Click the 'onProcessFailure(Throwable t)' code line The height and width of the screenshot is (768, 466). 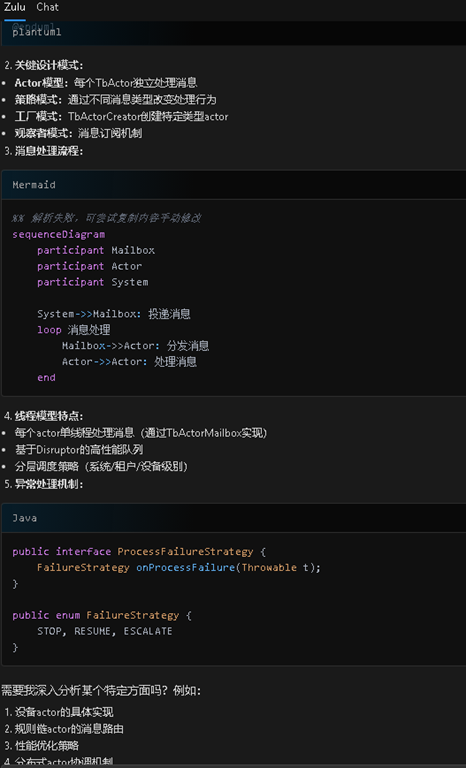point(179,568)
